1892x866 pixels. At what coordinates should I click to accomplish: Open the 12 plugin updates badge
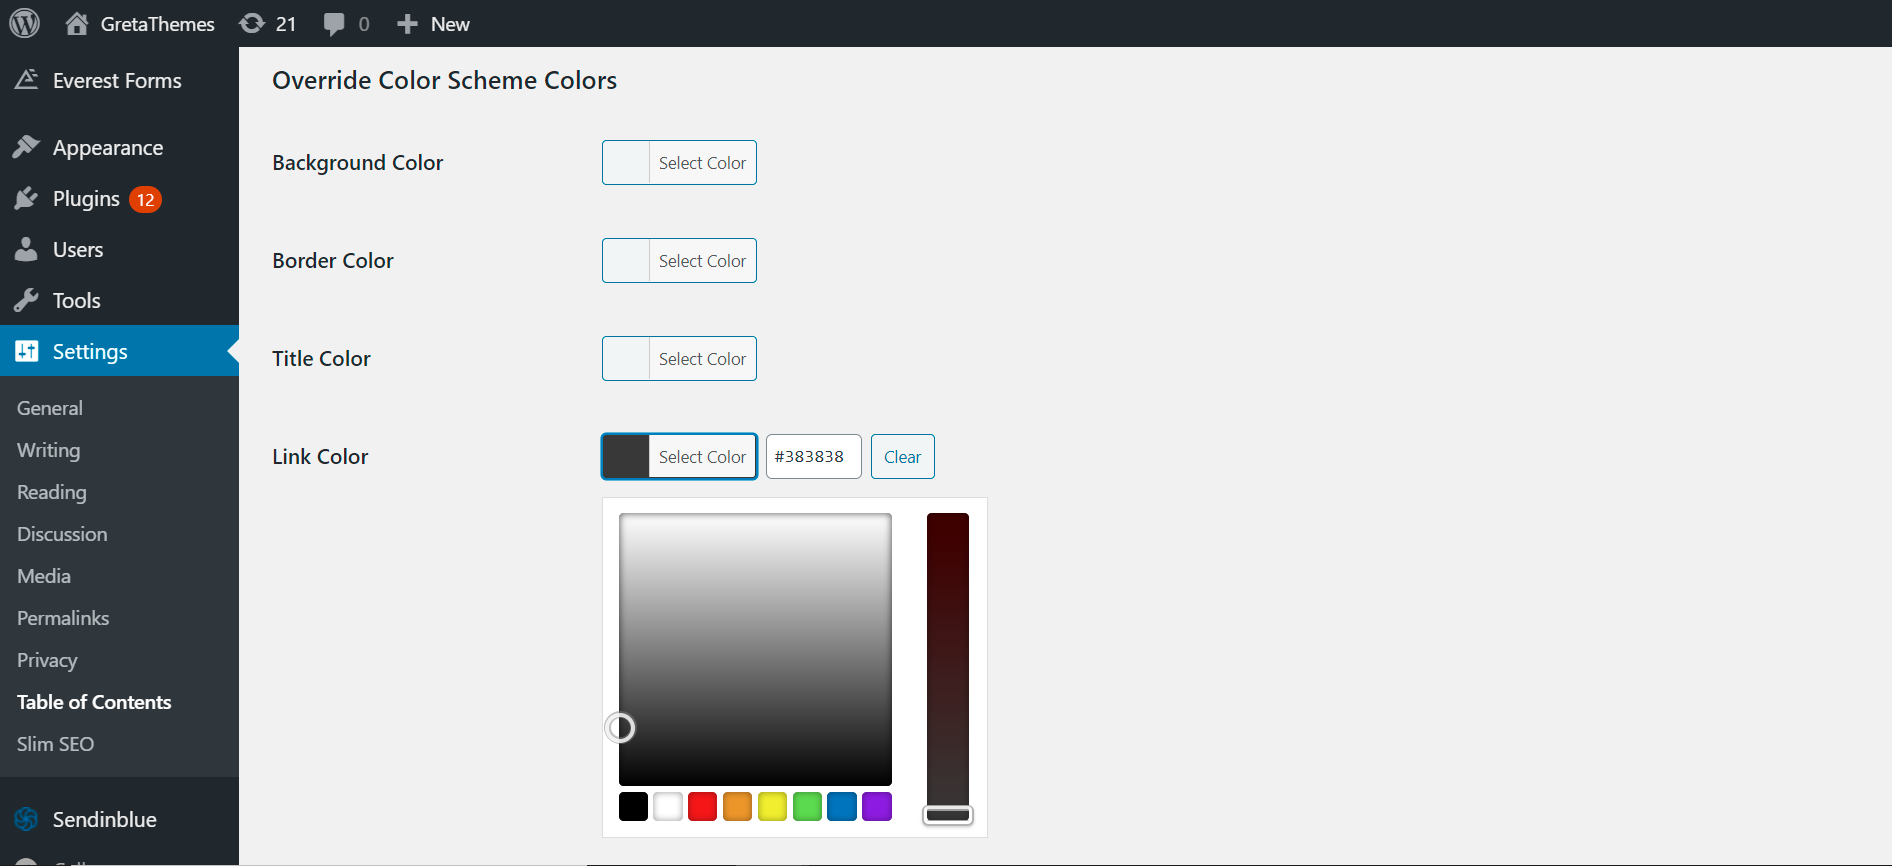(145, 200)
